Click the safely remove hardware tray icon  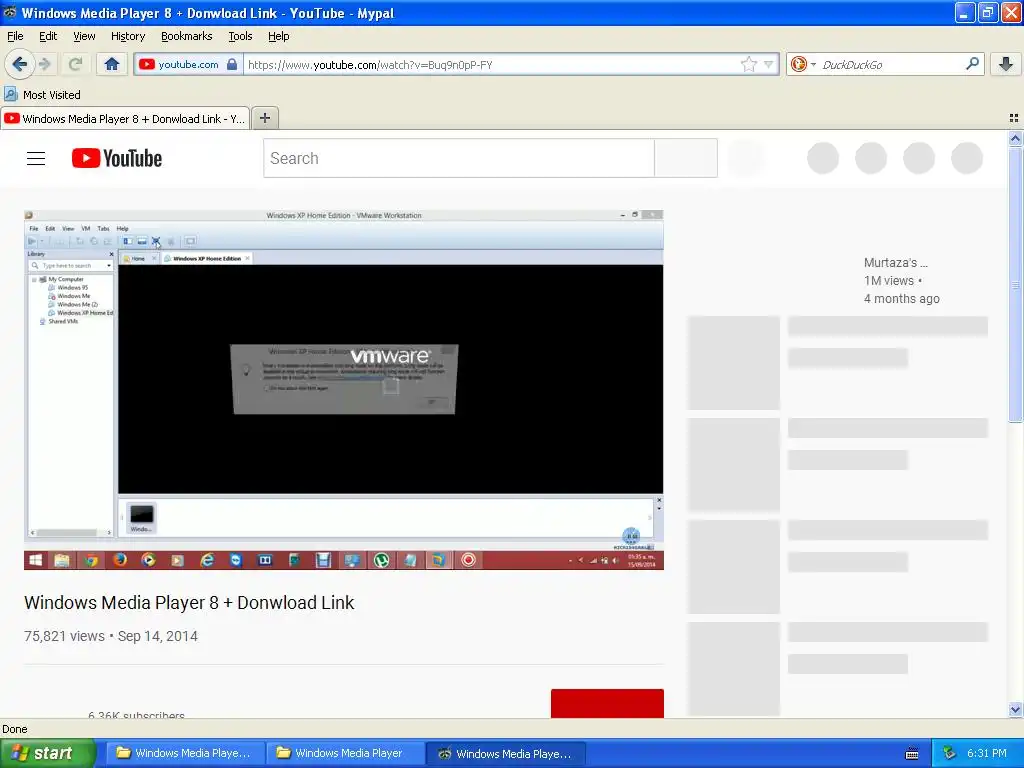pos(949,754)
